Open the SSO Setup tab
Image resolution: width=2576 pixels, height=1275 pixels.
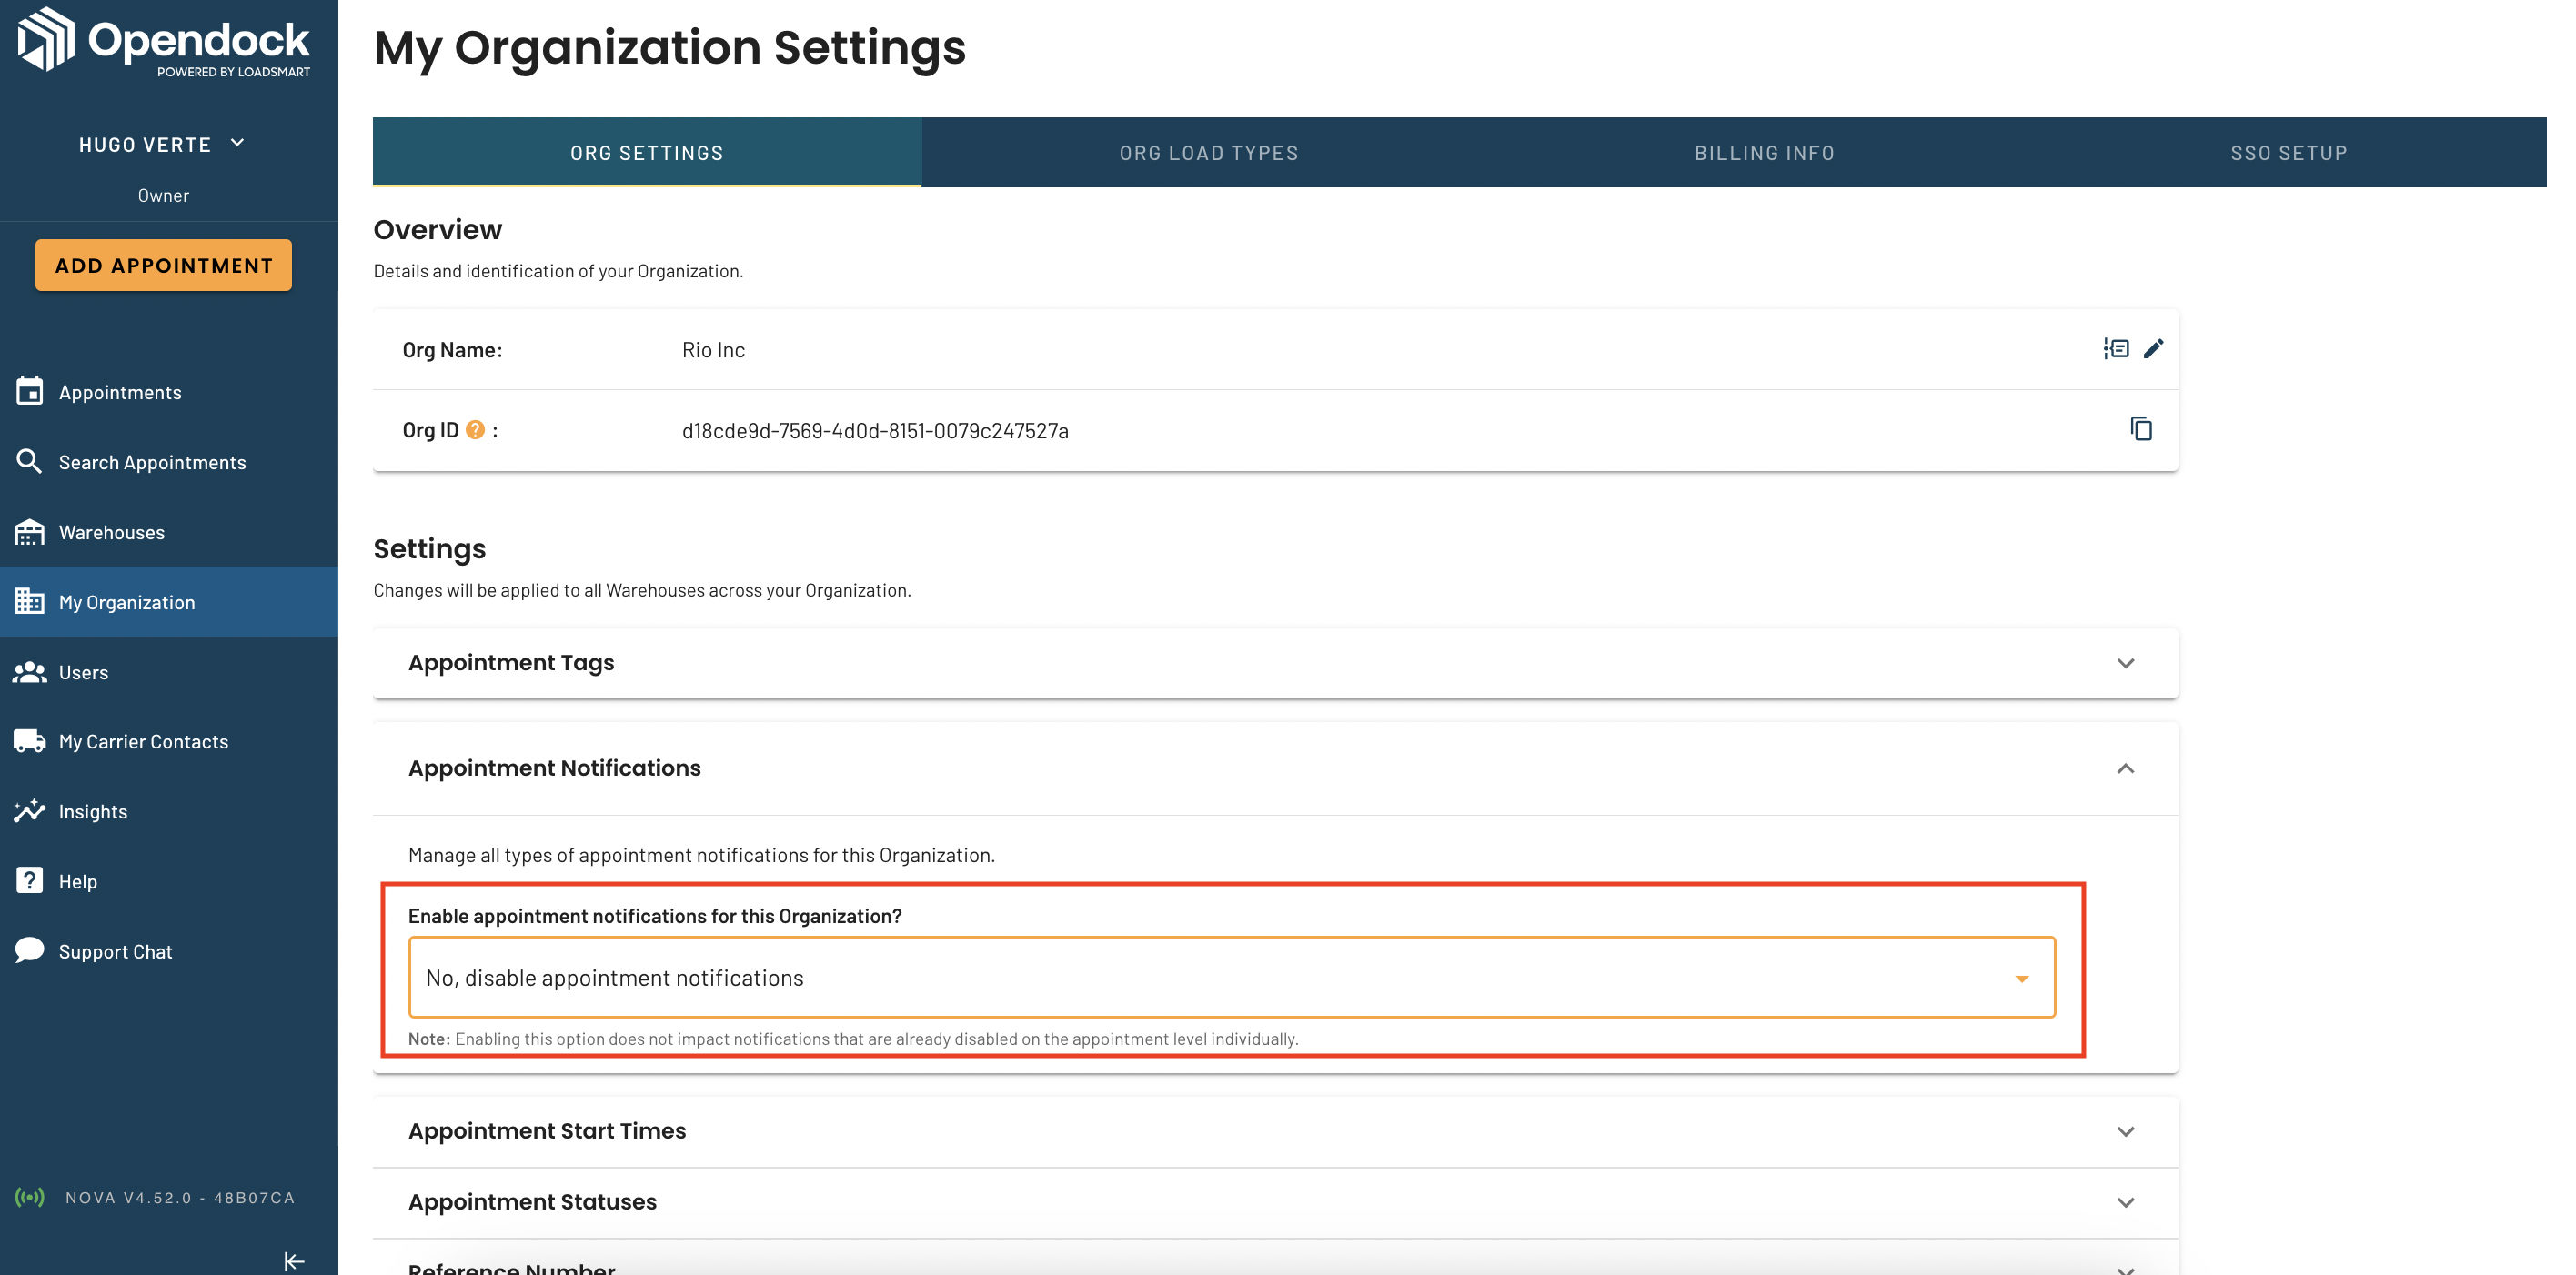click(x=2289, y=152)
